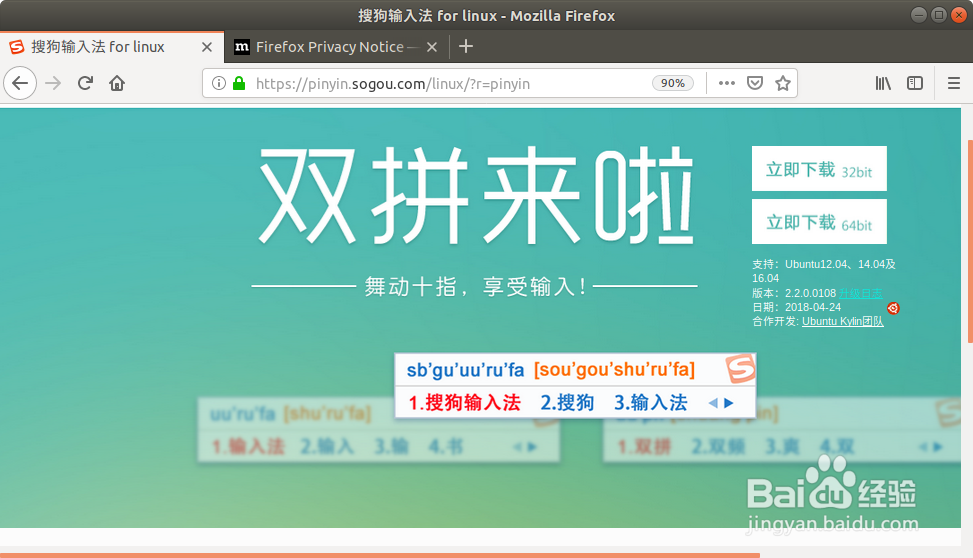Screen dimensions: 973x558
Task: Click the green secure connection padlock
Action: (239, 83)
